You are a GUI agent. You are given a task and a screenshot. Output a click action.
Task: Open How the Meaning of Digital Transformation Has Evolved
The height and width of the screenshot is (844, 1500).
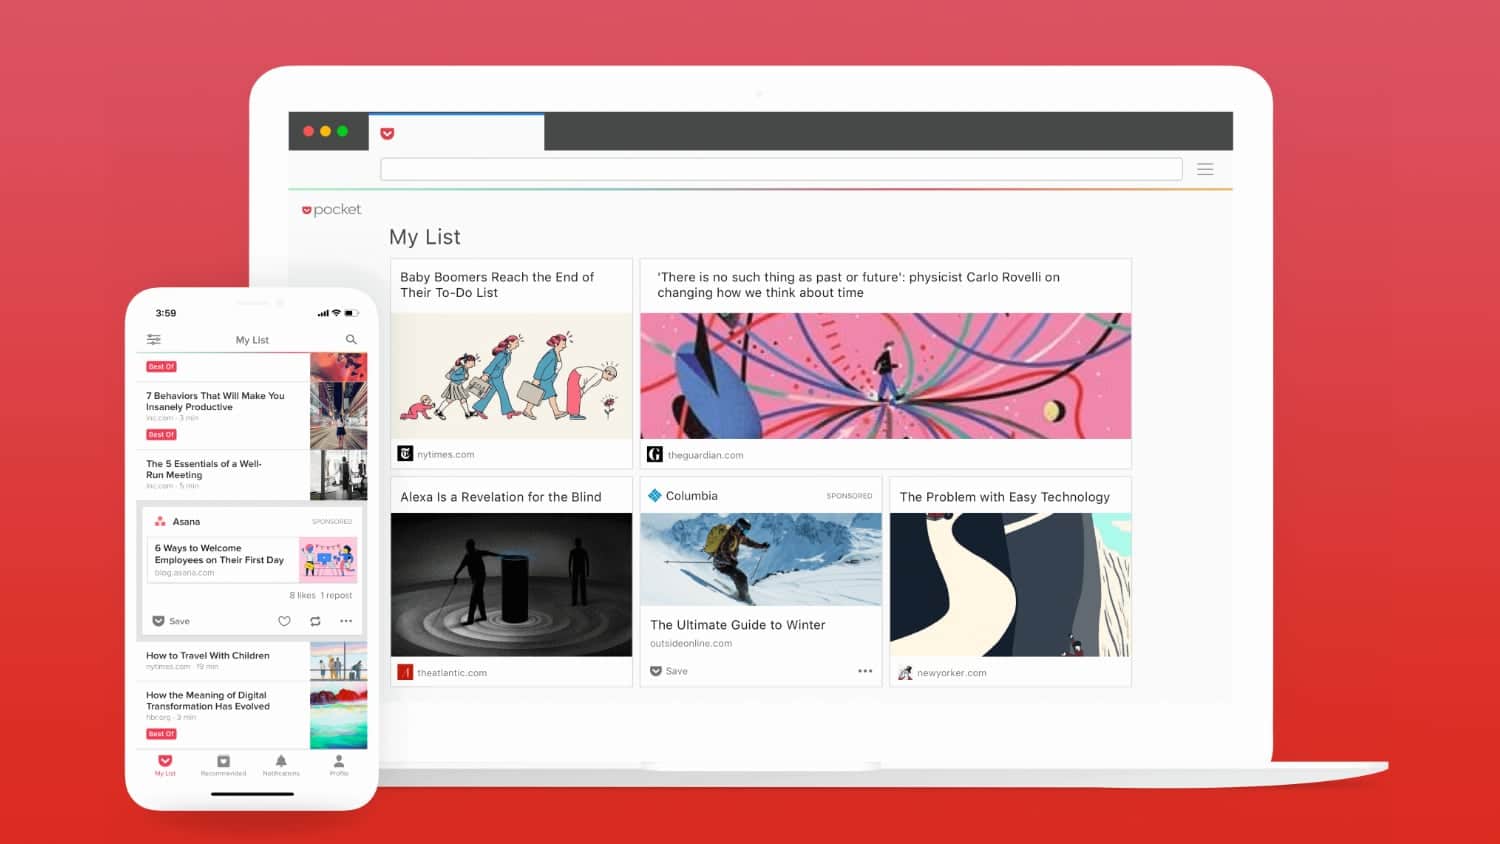coord(208,700)
